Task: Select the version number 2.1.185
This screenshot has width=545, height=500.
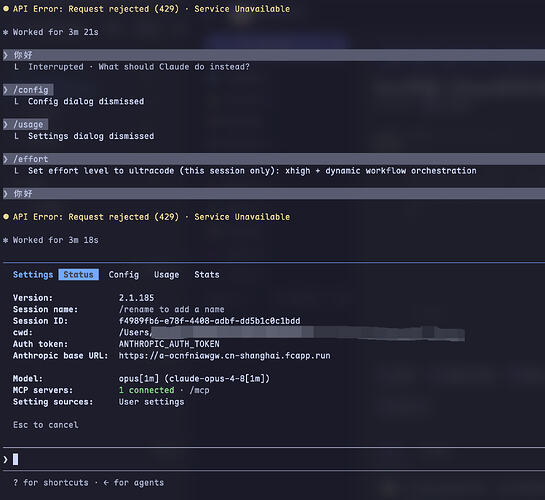Action: click(136, 298)
